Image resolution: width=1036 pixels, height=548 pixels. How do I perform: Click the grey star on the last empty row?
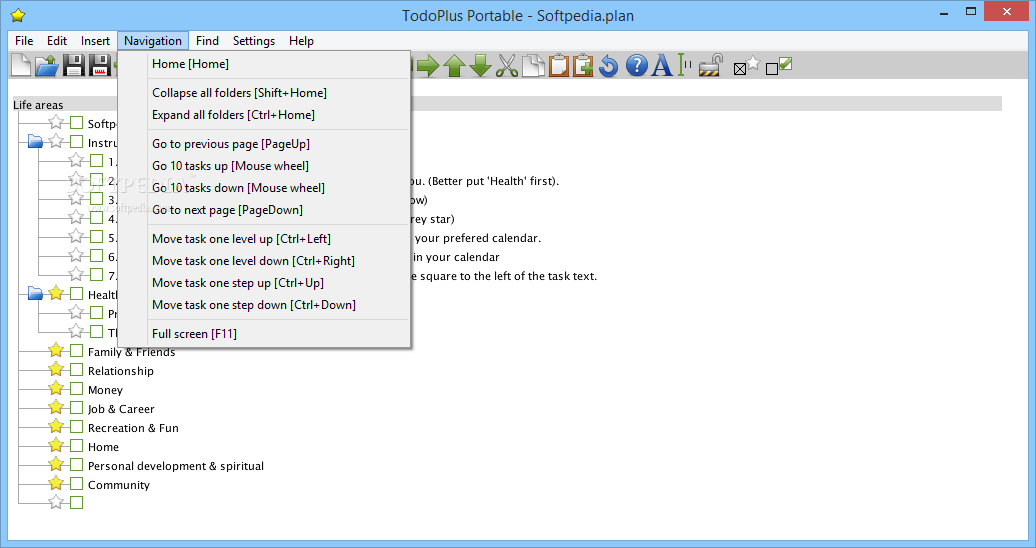56,502
